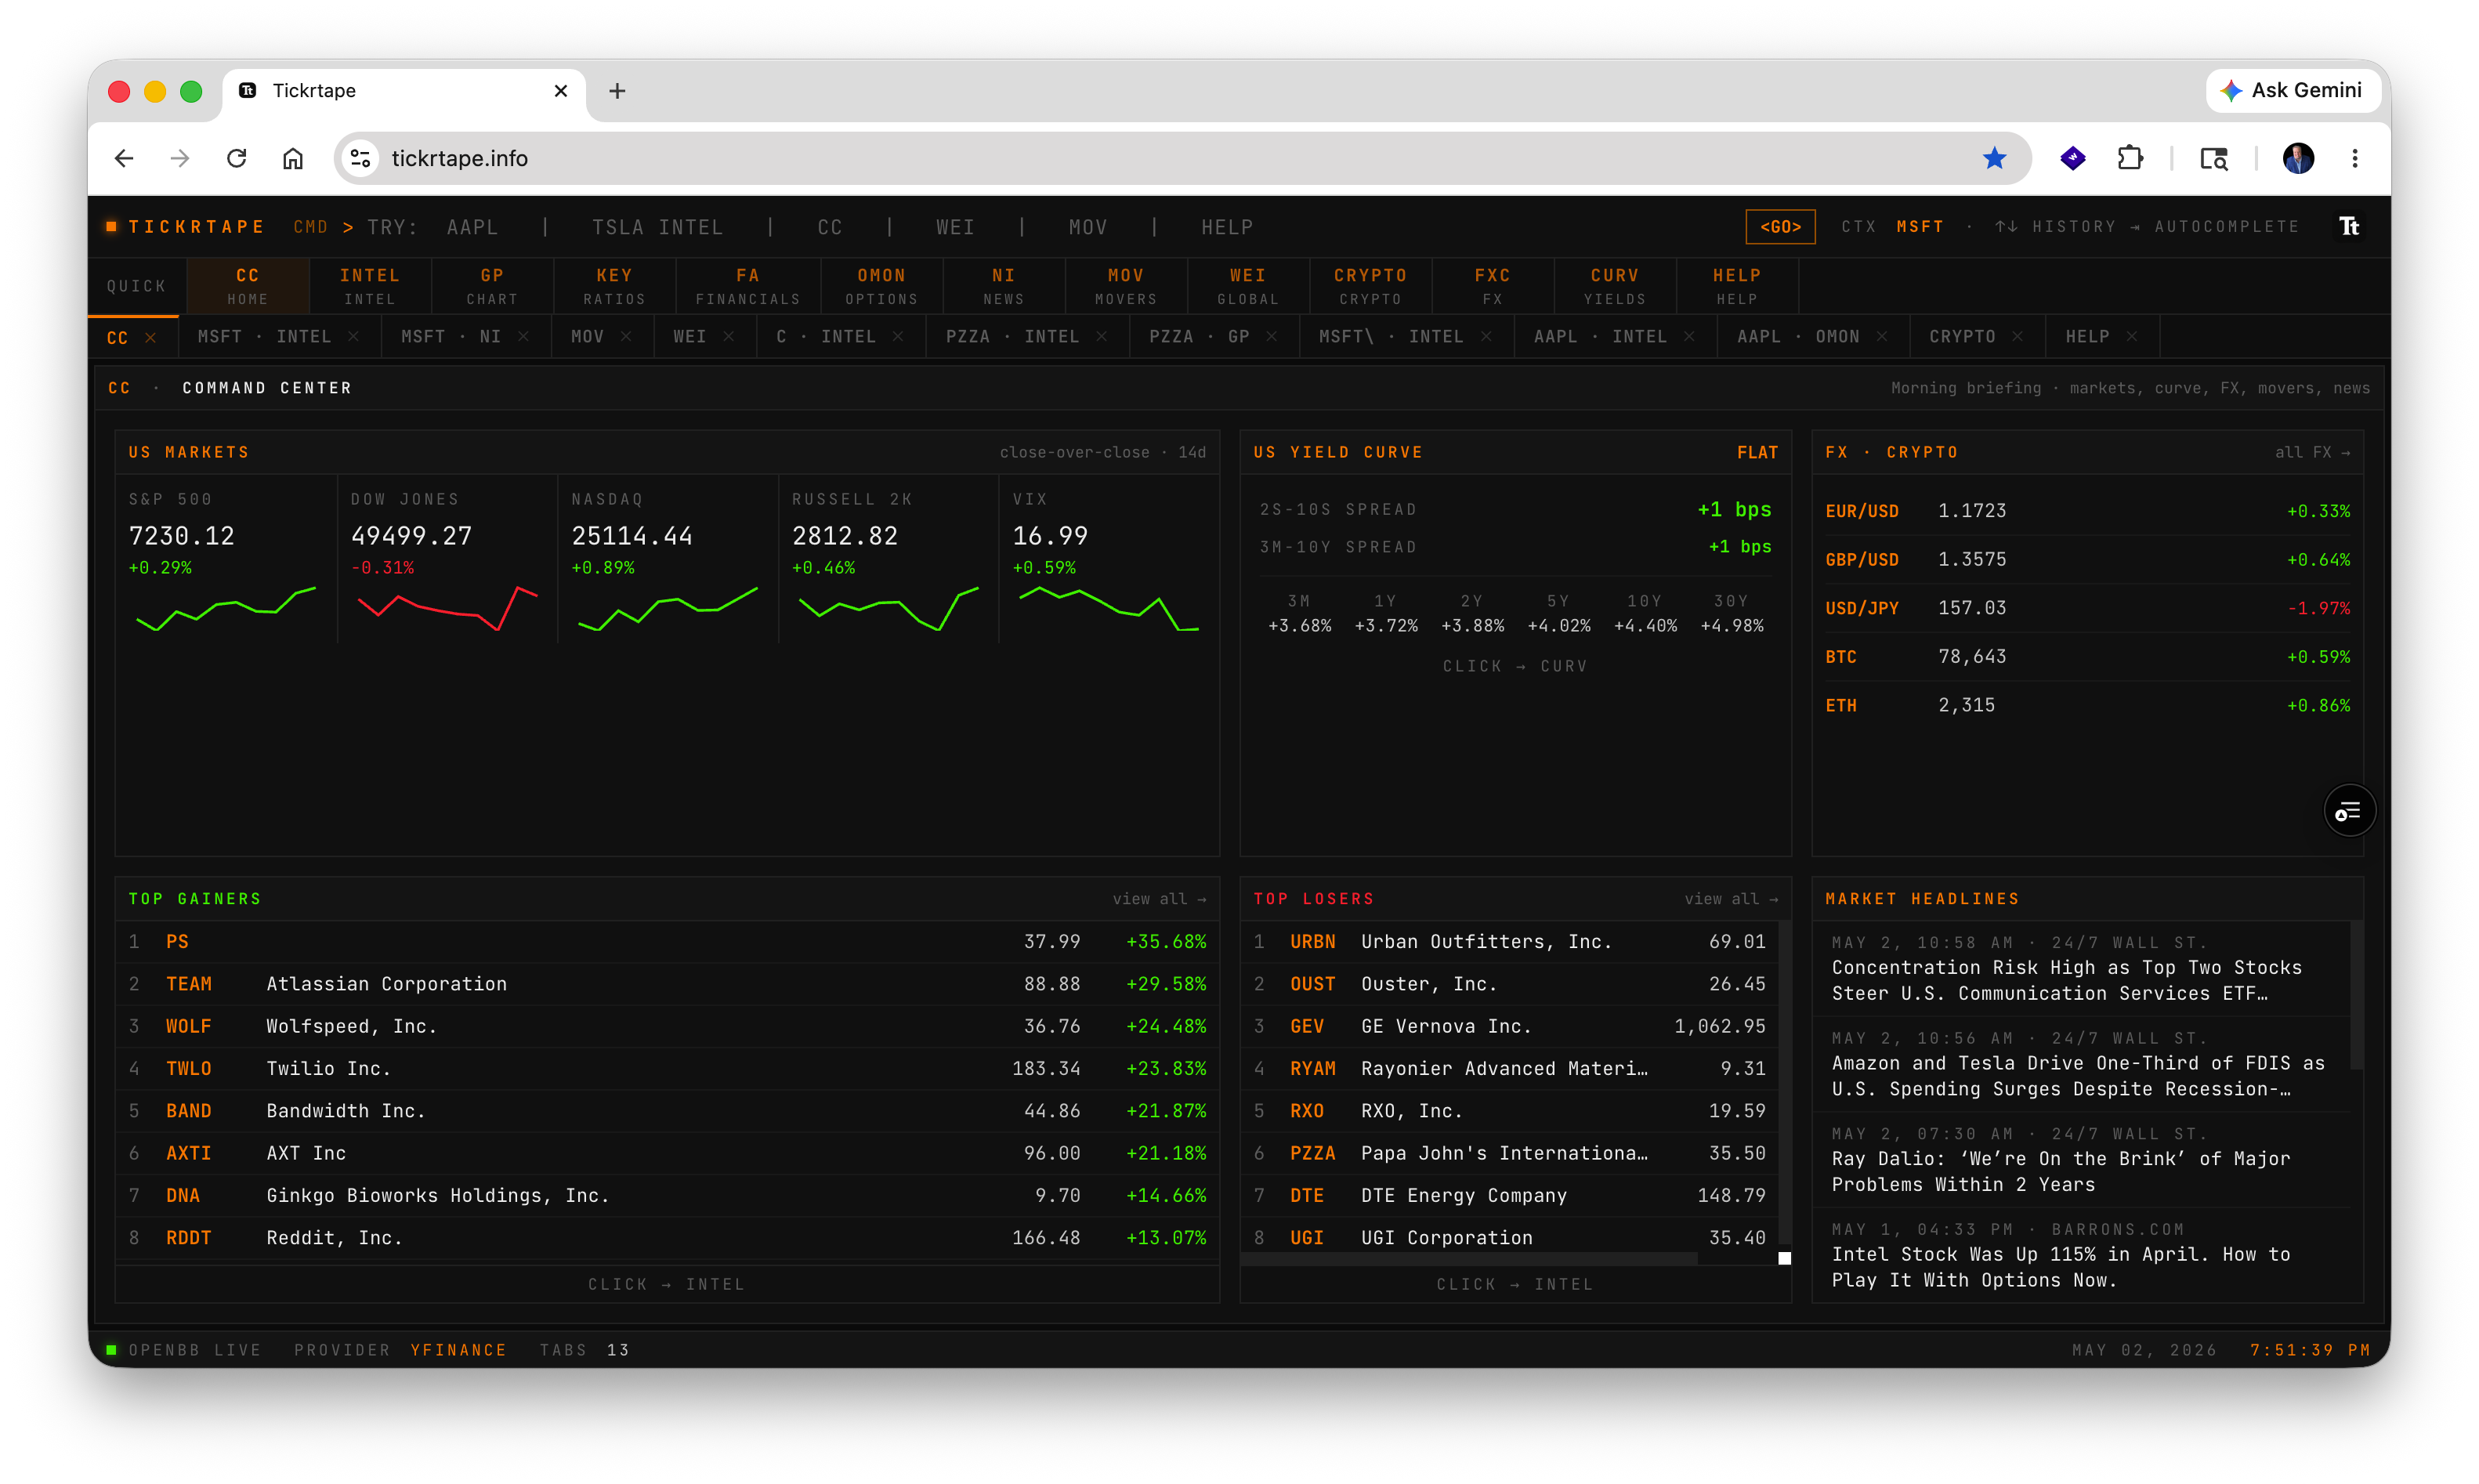Open MOV Movers quick function
This screenshot has height=1484, width=2479.
pyautogui.click(x=1125, y=286)
